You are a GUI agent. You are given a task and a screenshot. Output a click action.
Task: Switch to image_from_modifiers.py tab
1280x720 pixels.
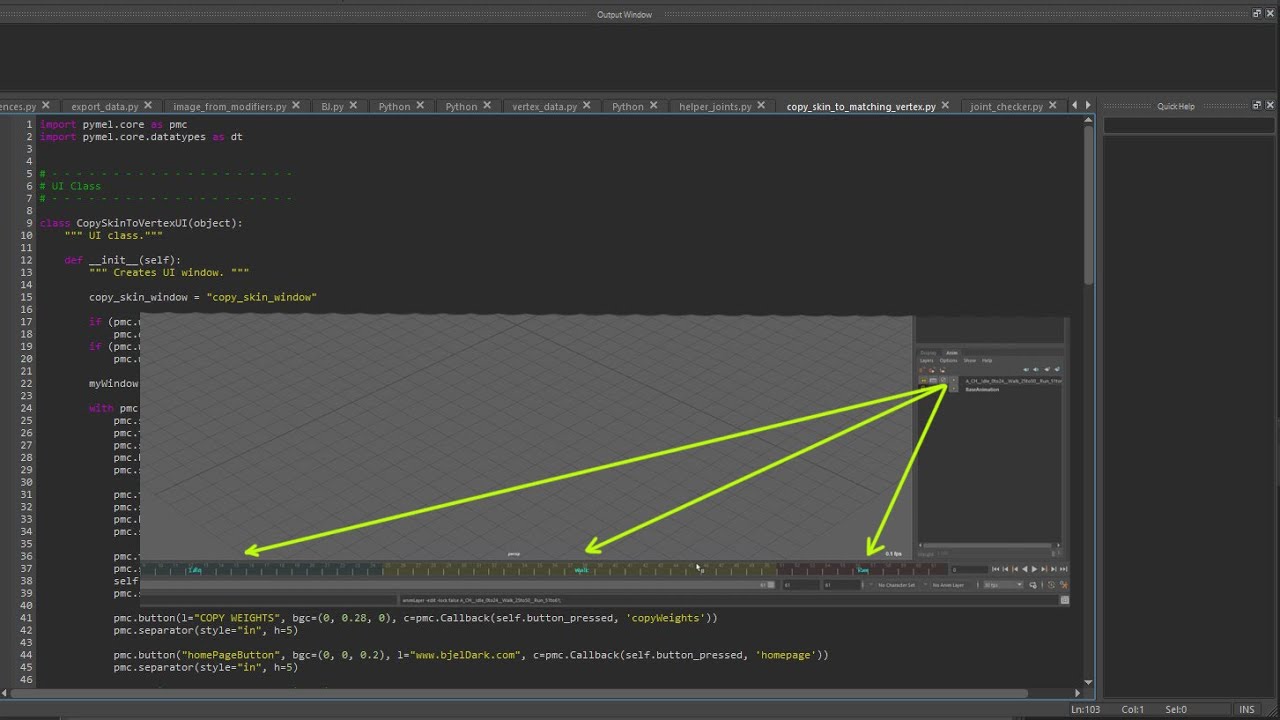229,106
